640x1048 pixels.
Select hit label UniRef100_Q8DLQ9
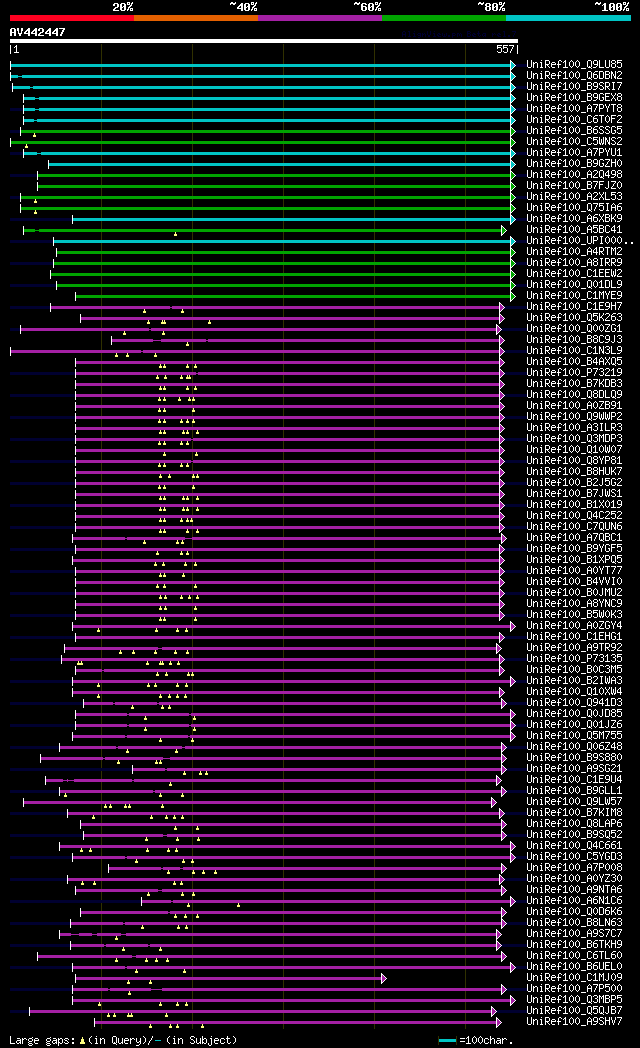(x=574, y=395)
